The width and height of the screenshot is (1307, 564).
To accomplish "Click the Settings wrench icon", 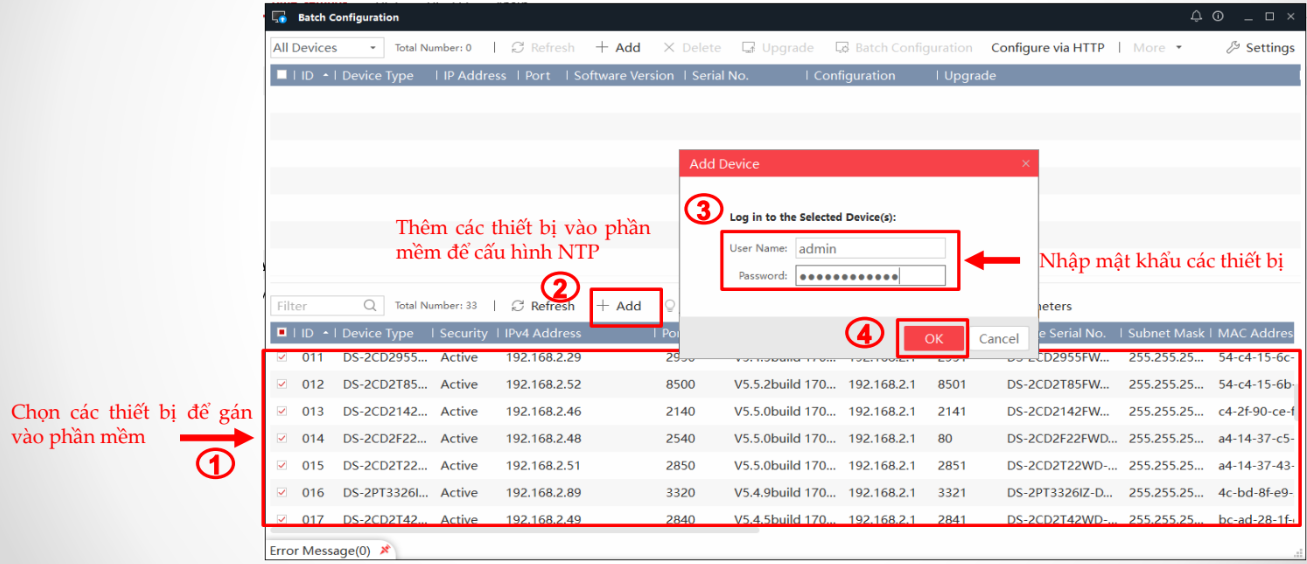I will coord(1233,48).
